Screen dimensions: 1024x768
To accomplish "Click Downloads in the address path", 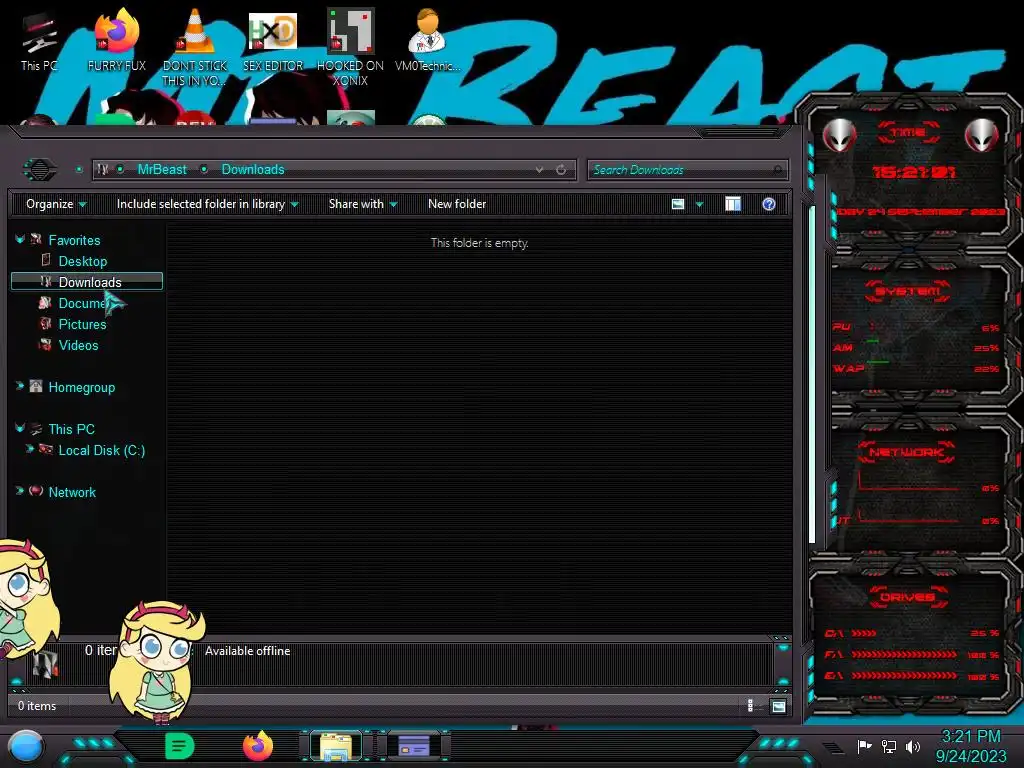I will tap(253, 170).
